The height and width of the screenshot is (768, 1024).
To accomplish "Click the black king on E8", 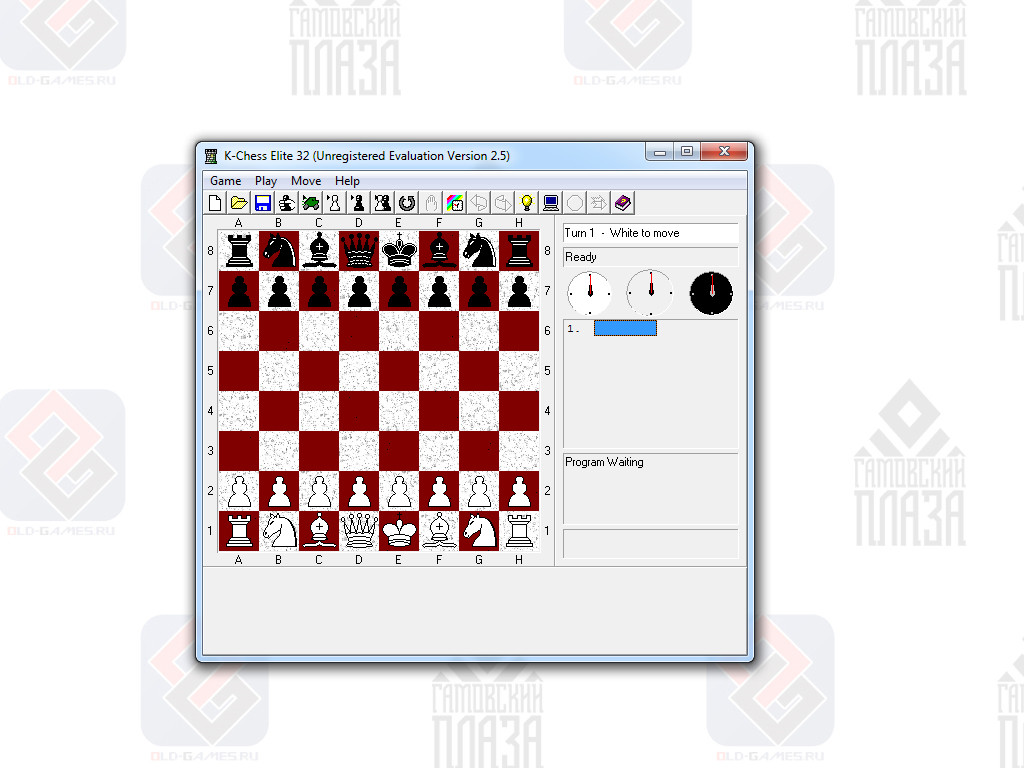I will tap(399, 251).
